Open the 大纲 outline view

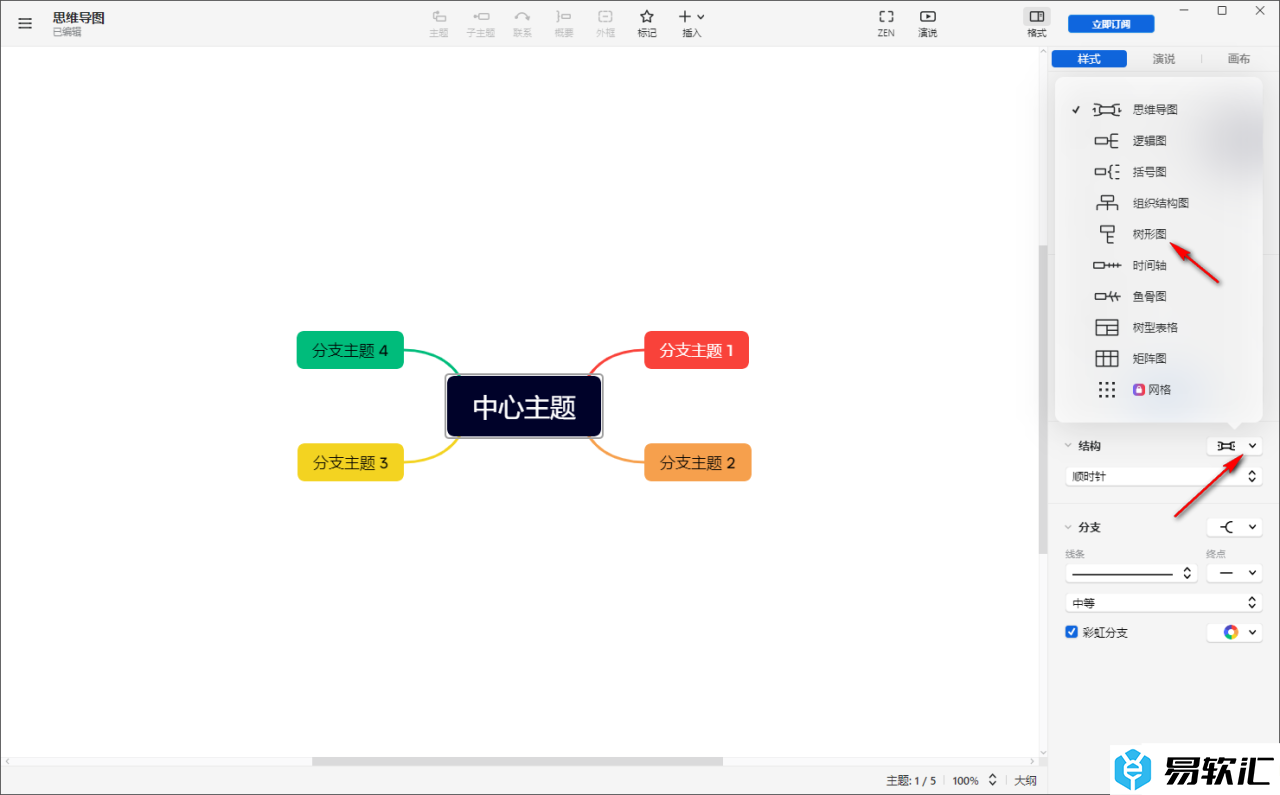[x=1026, y=780]
